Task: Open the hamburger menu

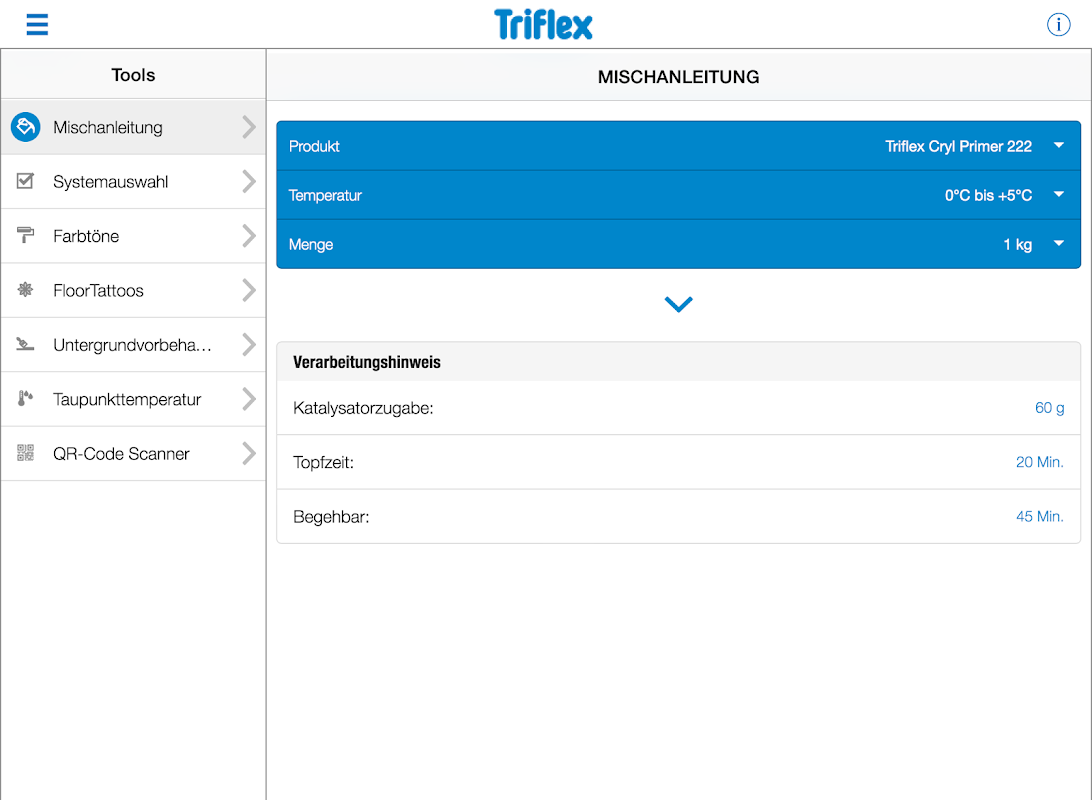Action: click(x=37, y=24)
